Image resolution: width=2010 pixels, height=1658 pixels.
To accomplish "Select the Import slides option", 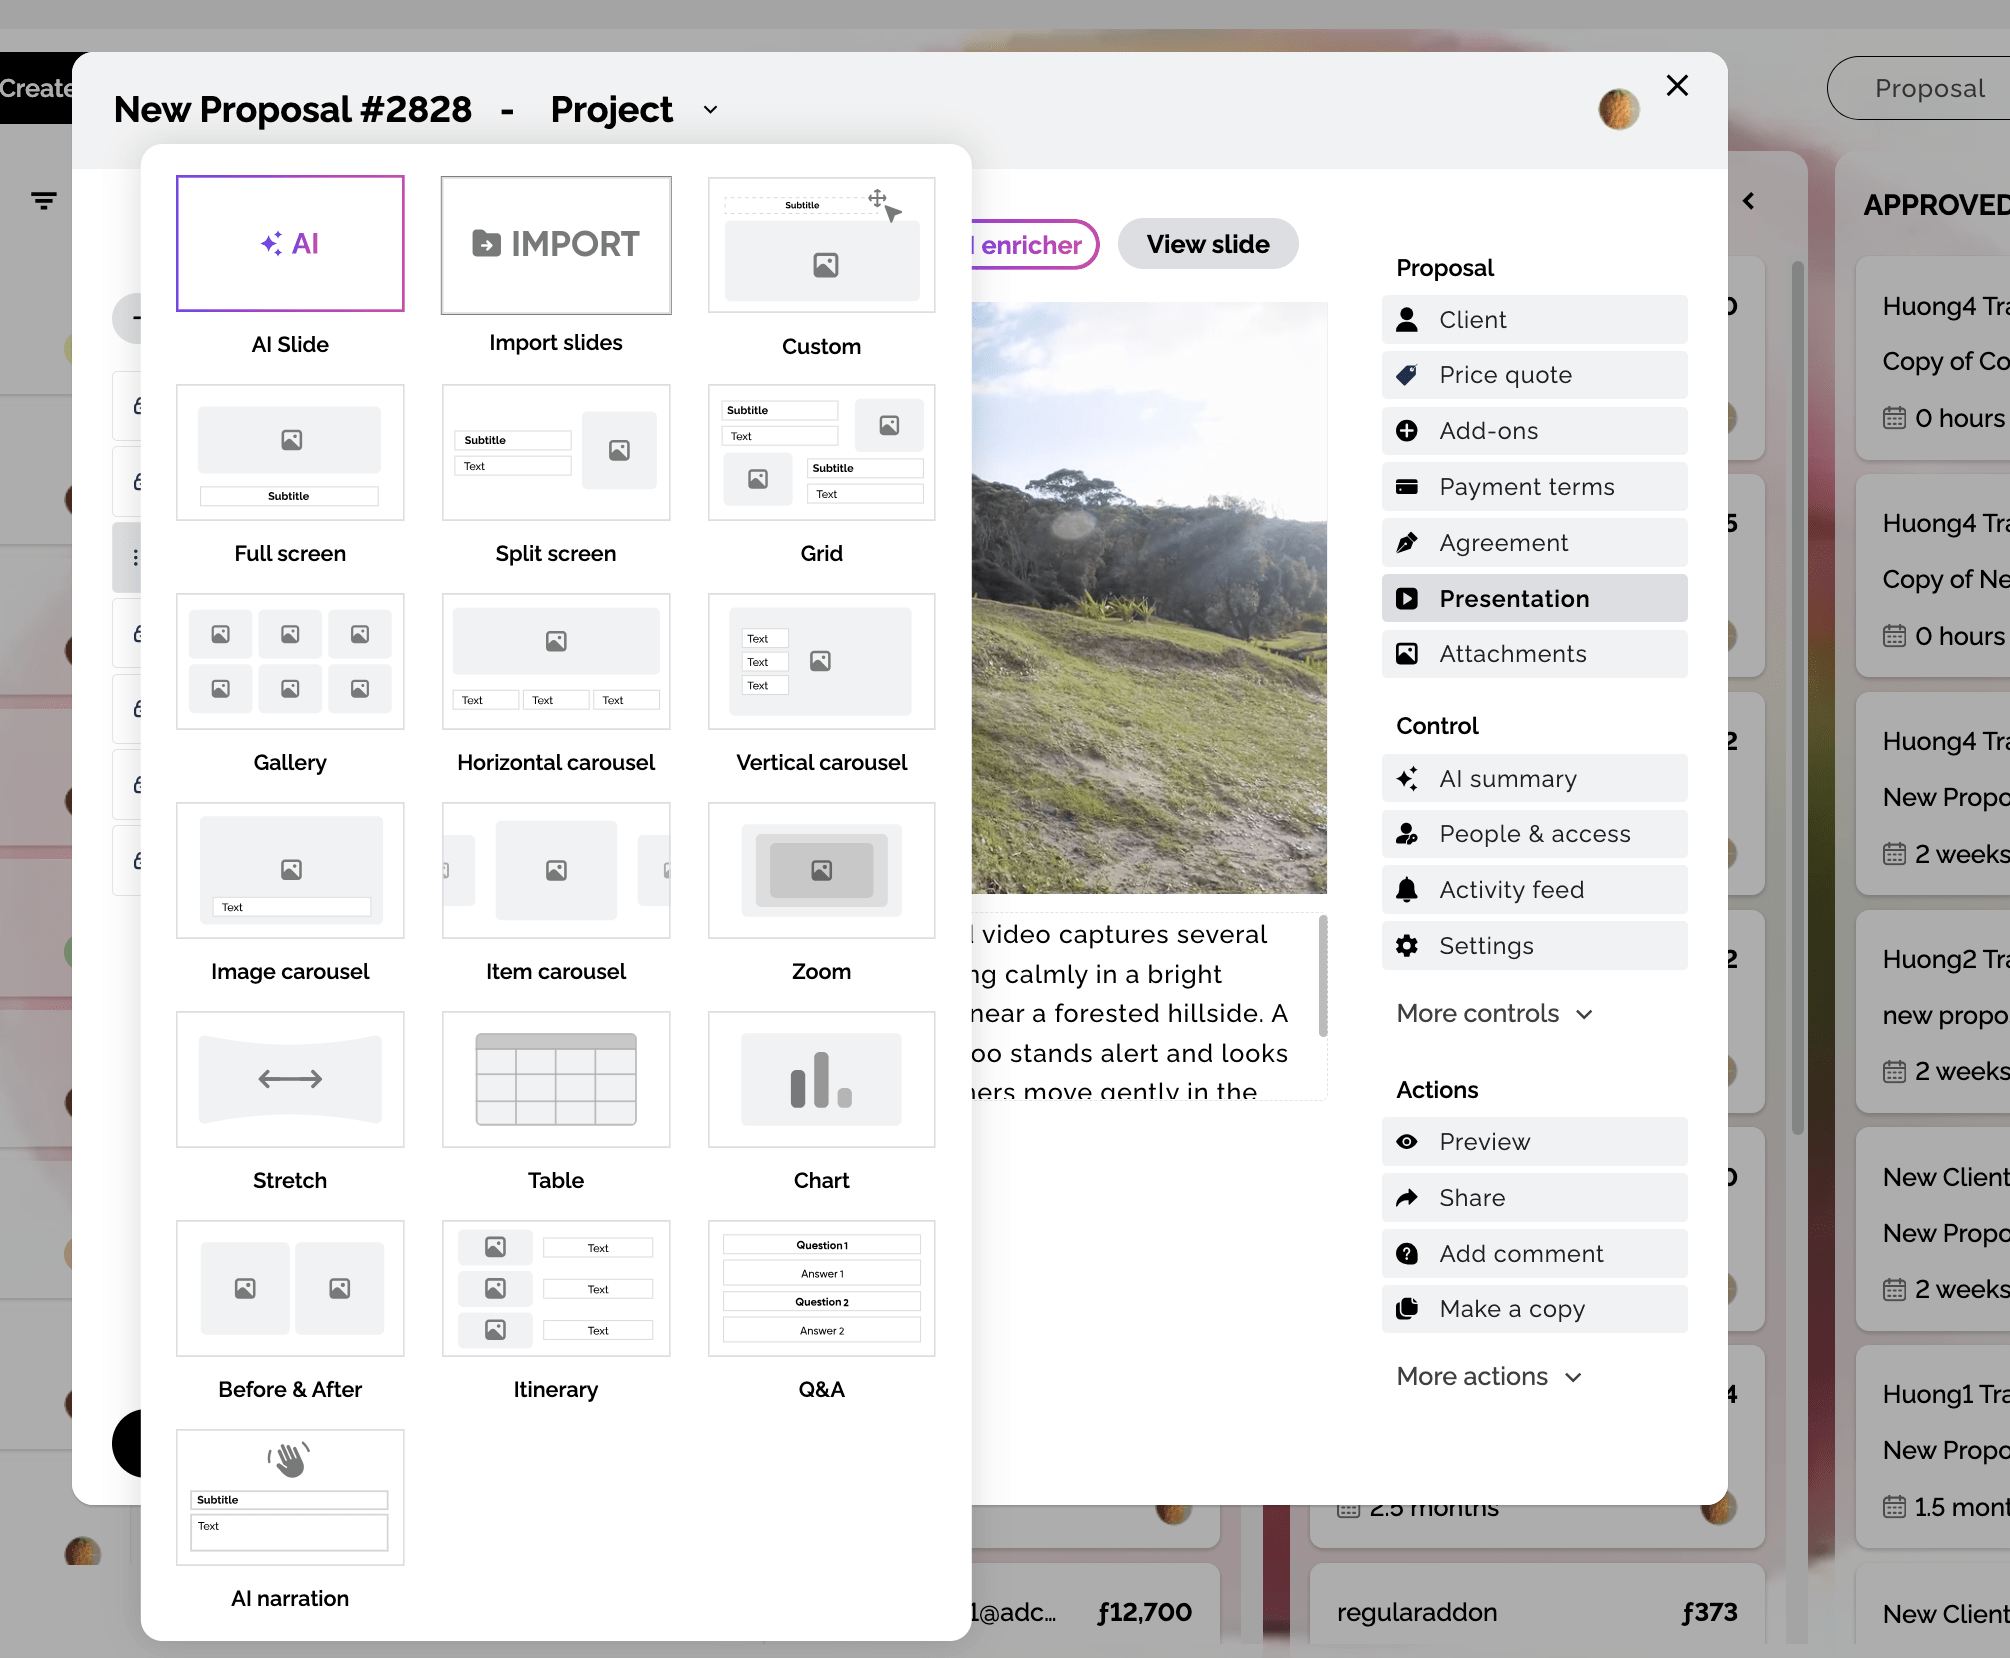I will coord(556,245).
